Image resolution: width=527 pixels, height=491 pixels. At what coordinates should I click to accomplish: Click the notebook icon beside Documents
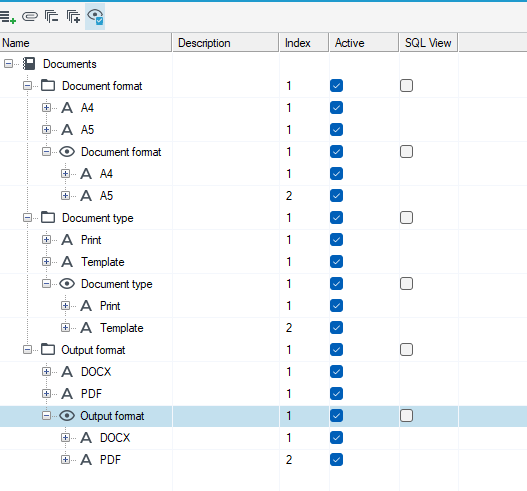[x=29, y=64]
